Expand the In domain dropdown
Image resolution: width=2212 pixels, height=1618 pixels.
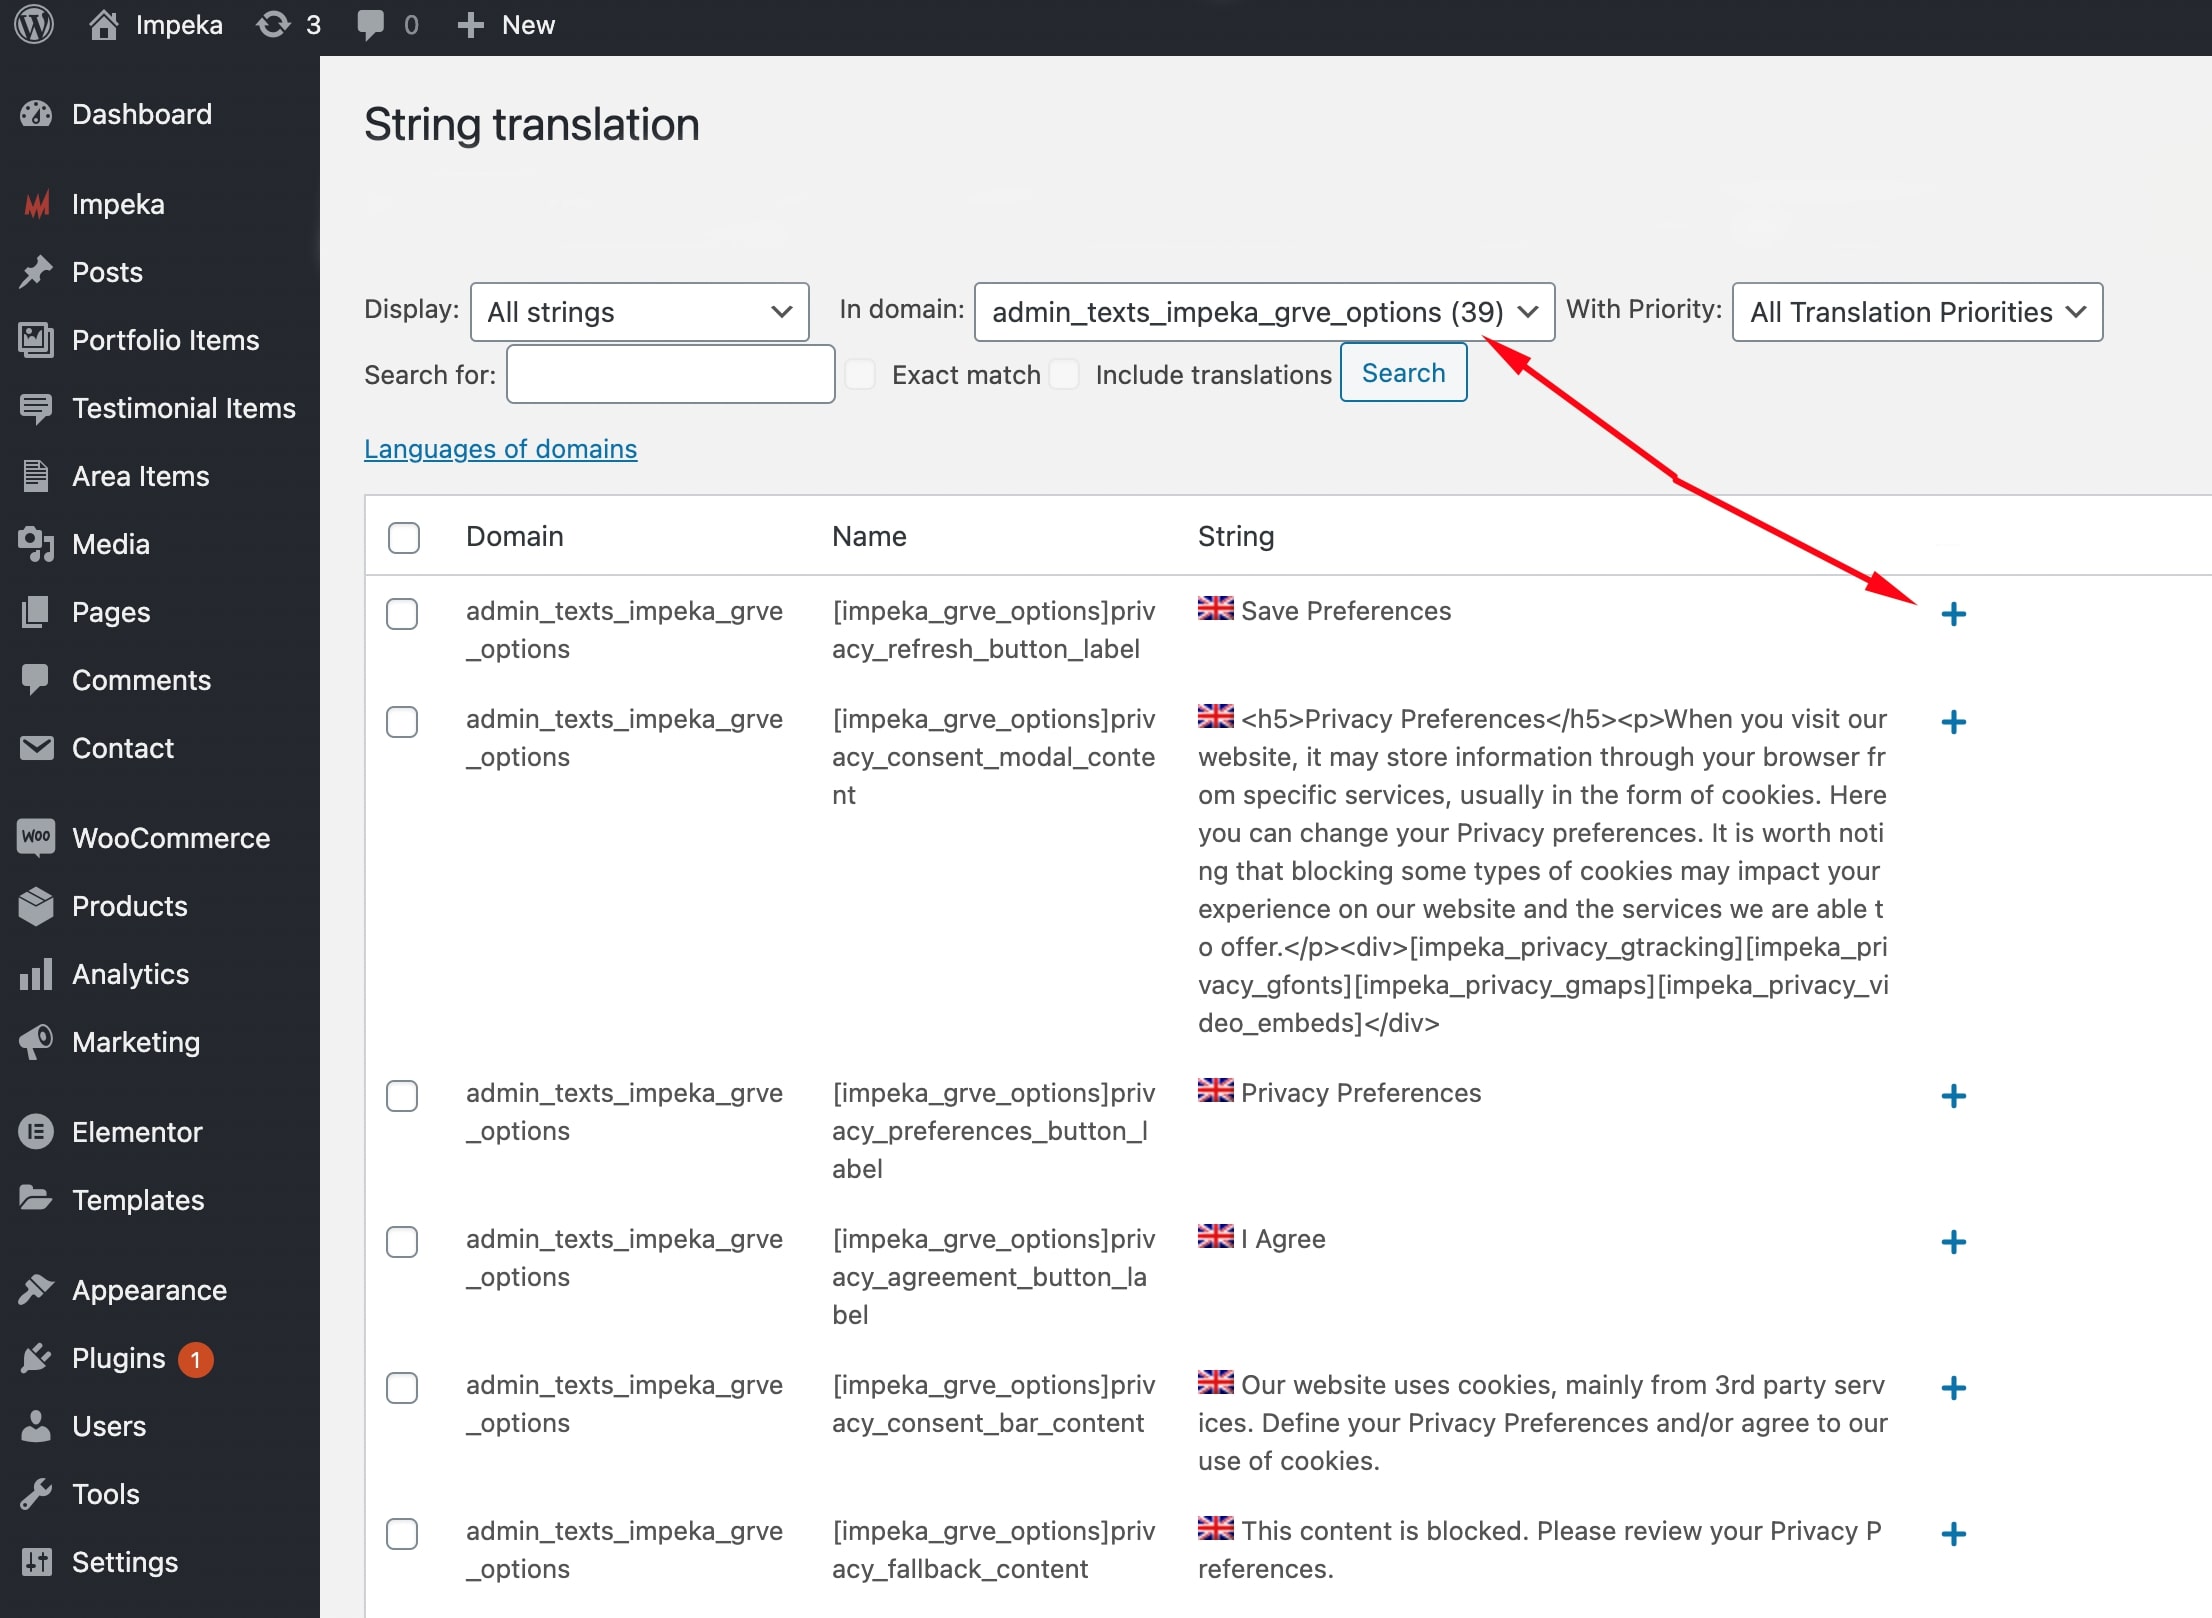click(x=1263, y=312)
